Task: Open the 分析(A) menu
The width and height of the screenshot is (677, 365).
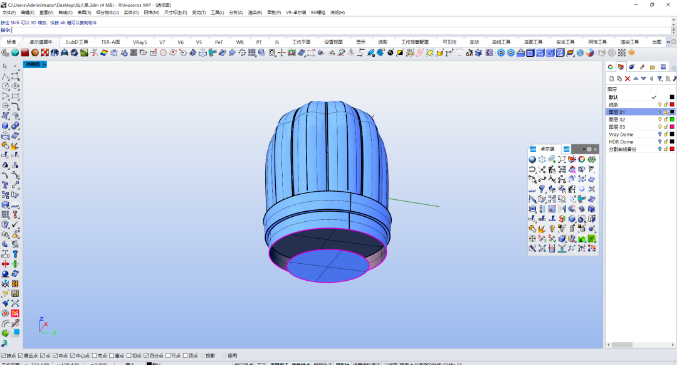Action: click(x=236, y=13)
